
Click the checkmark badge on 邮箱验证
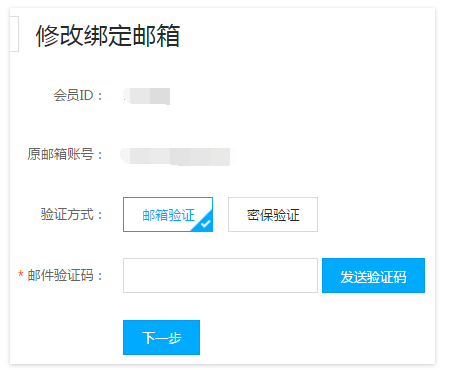[x=206, y=223]
